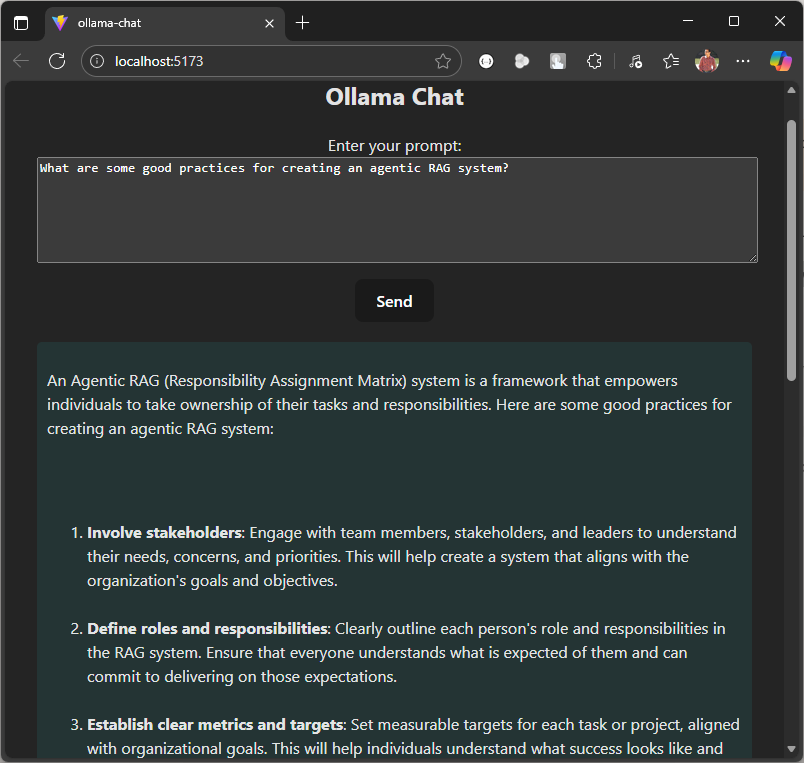Screen dimensions: 804x763
Task: Click the scrollbar down arrow
Action: (793, 749)
